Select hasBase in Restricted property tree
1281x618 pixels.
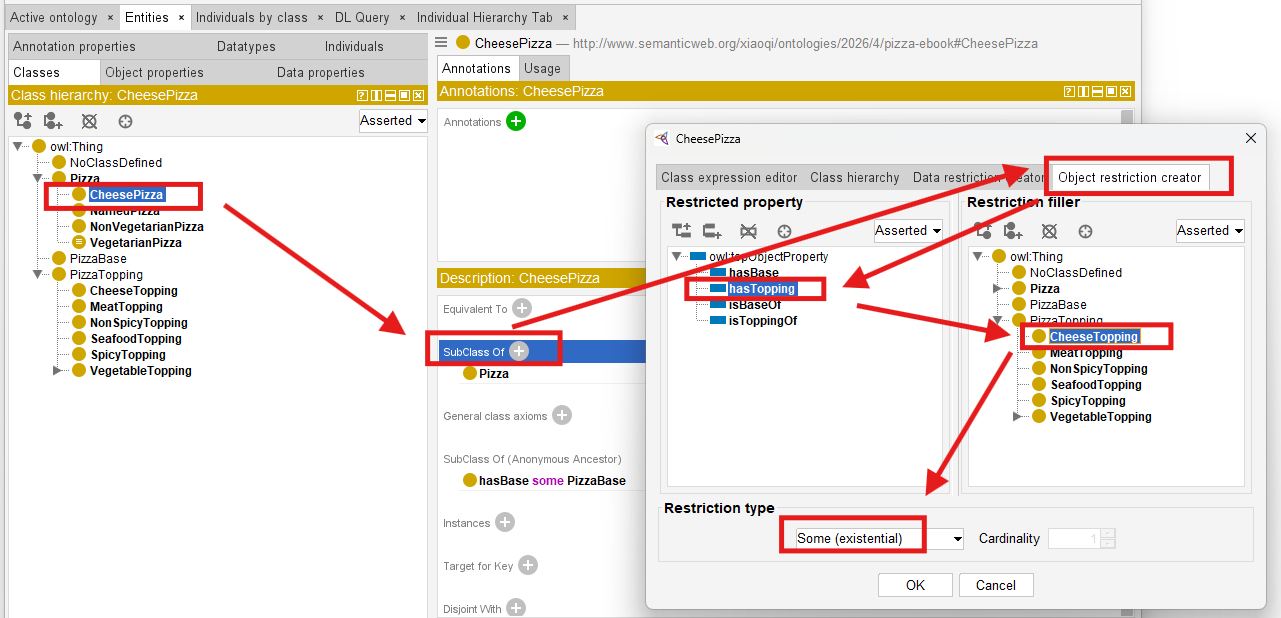[753, 273]
